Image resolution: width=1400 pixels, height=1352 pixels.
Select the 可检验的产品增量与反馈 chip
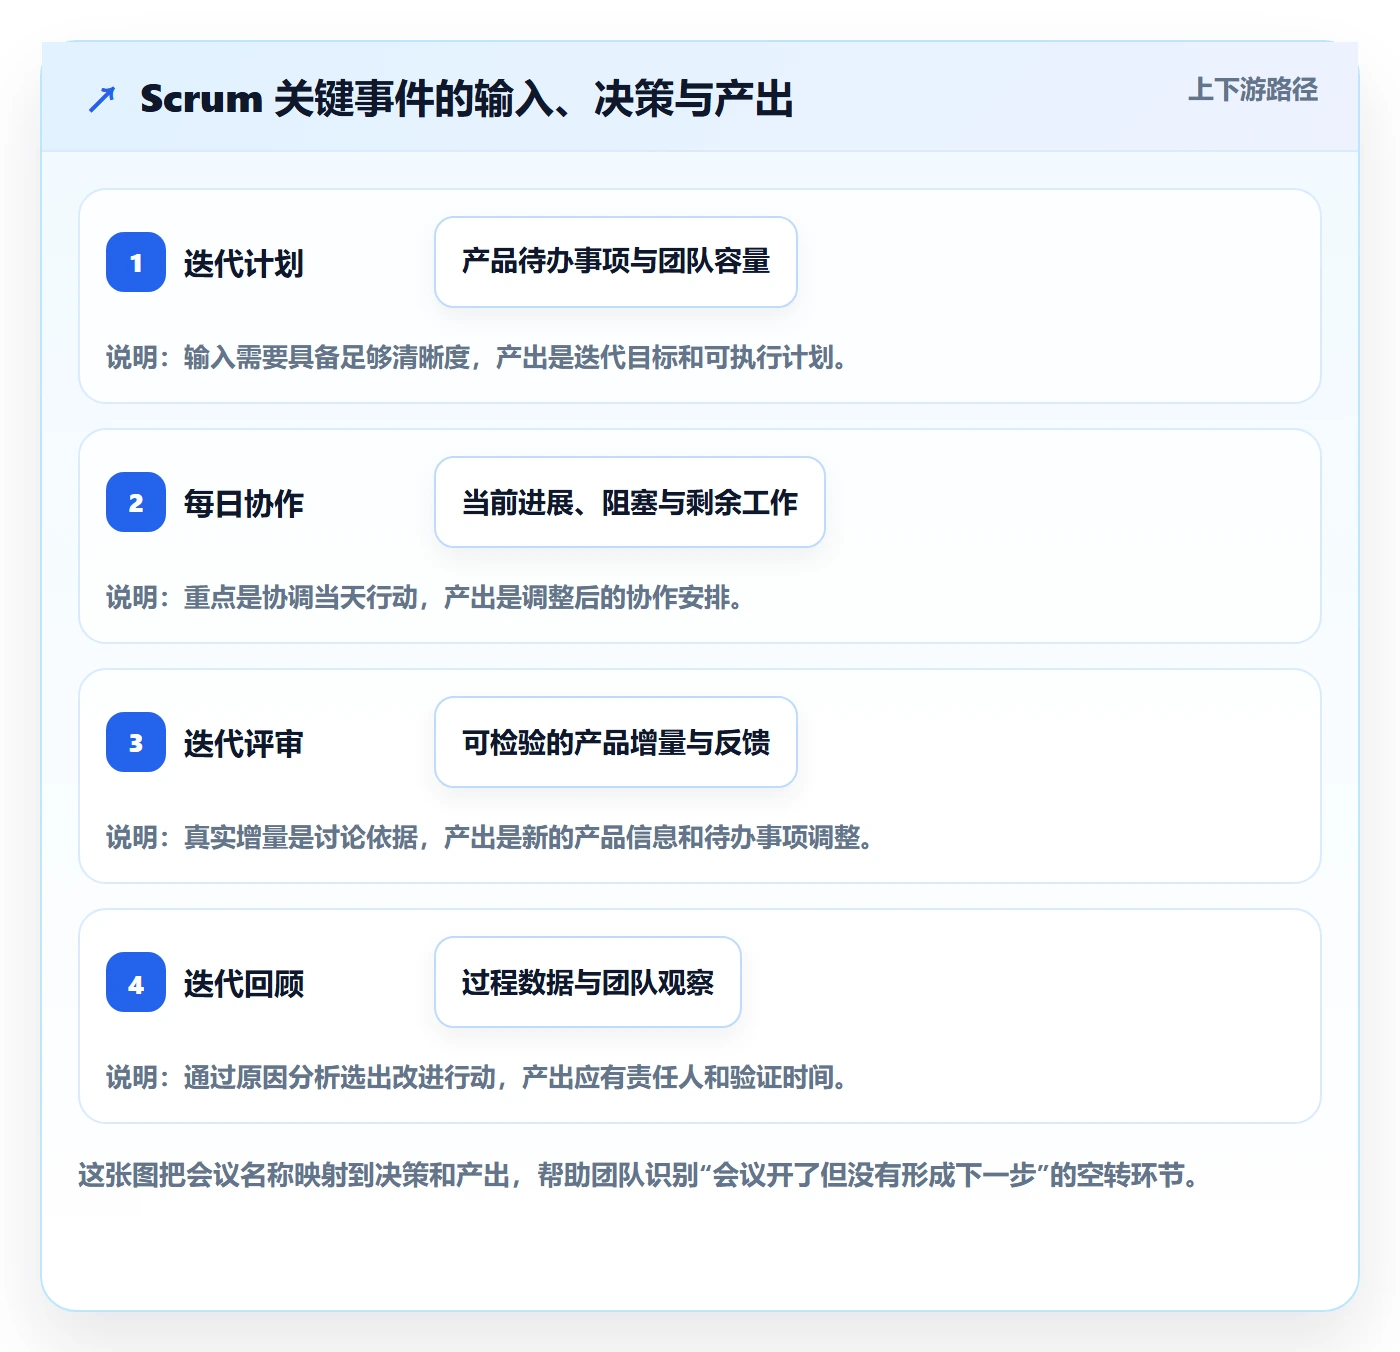(x=616, y=742)
